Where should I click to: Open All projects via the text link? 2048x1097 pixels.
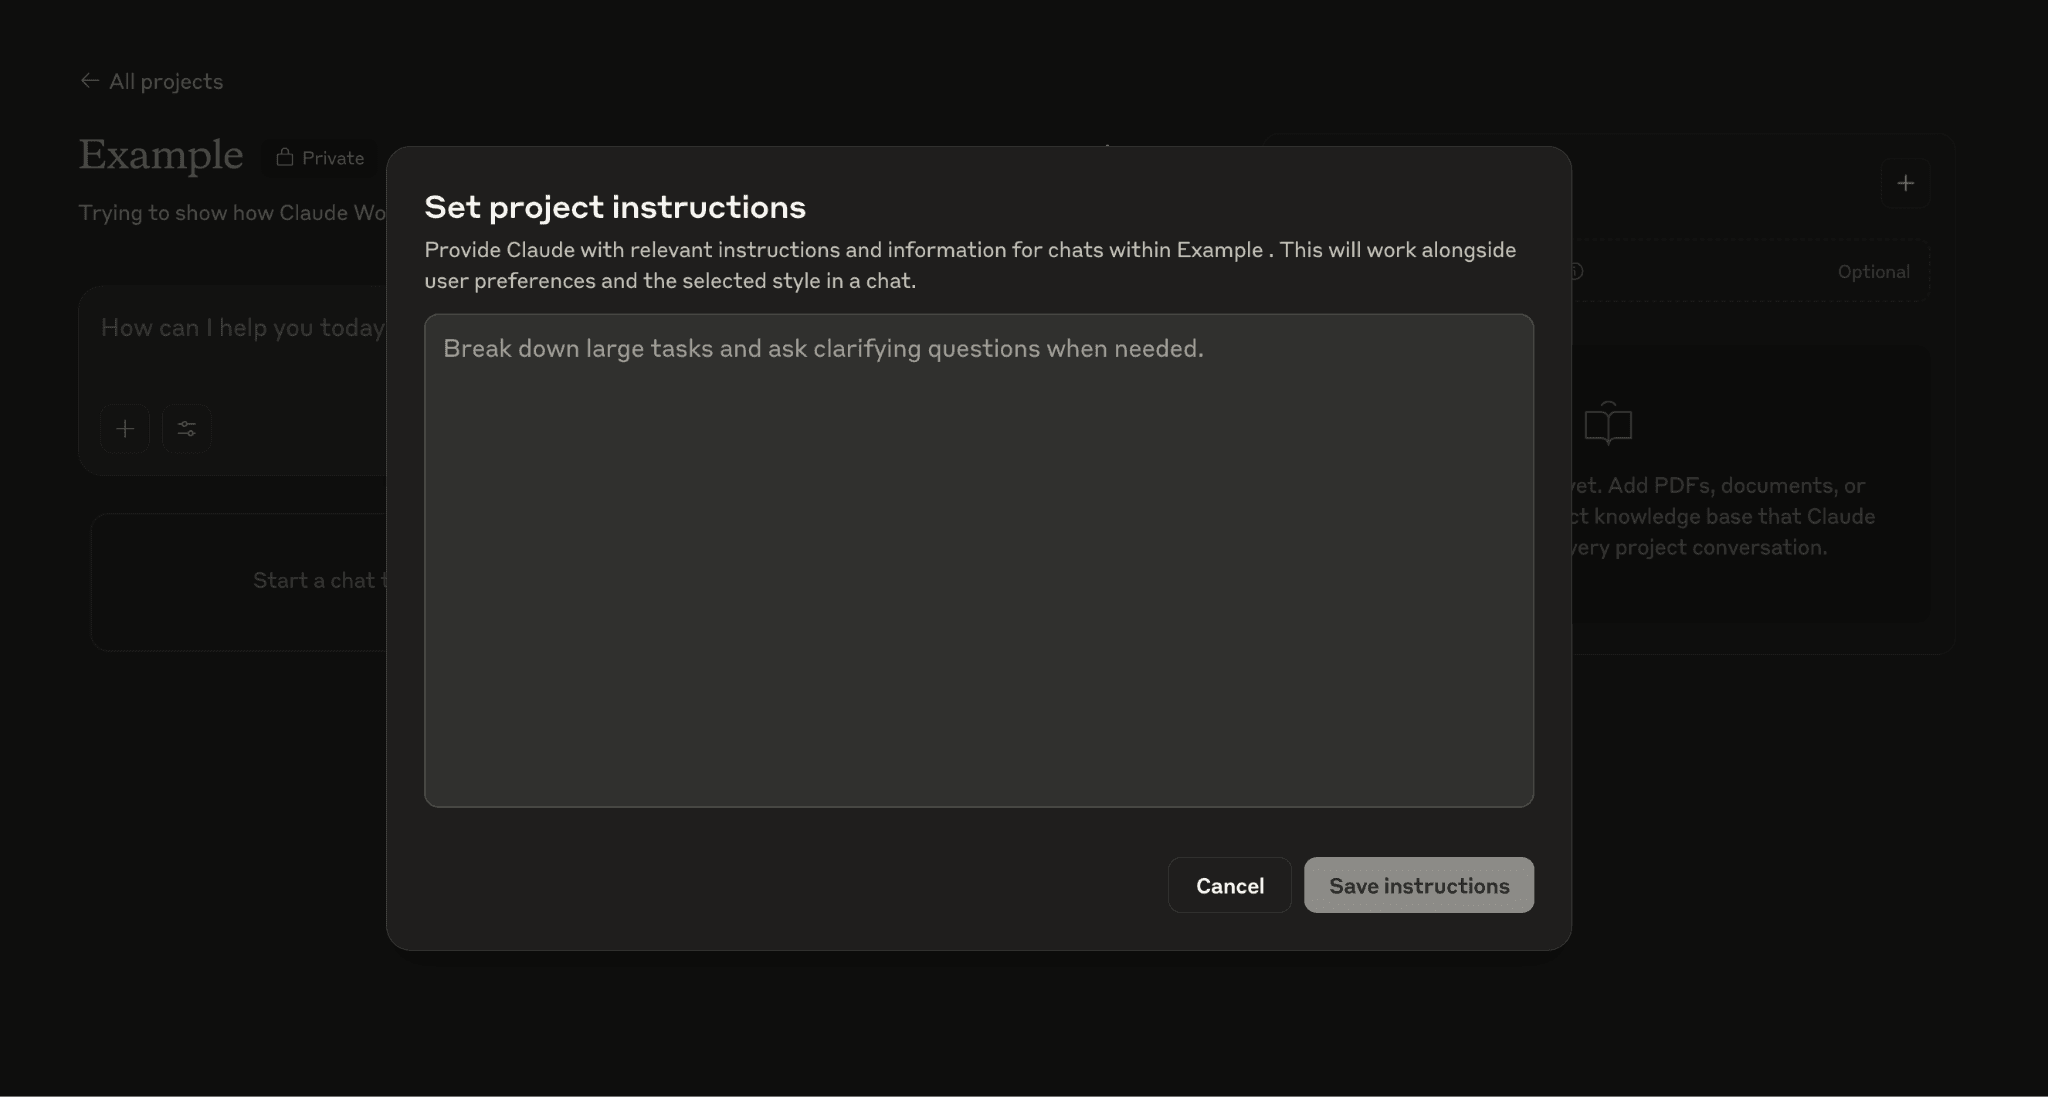166,81
